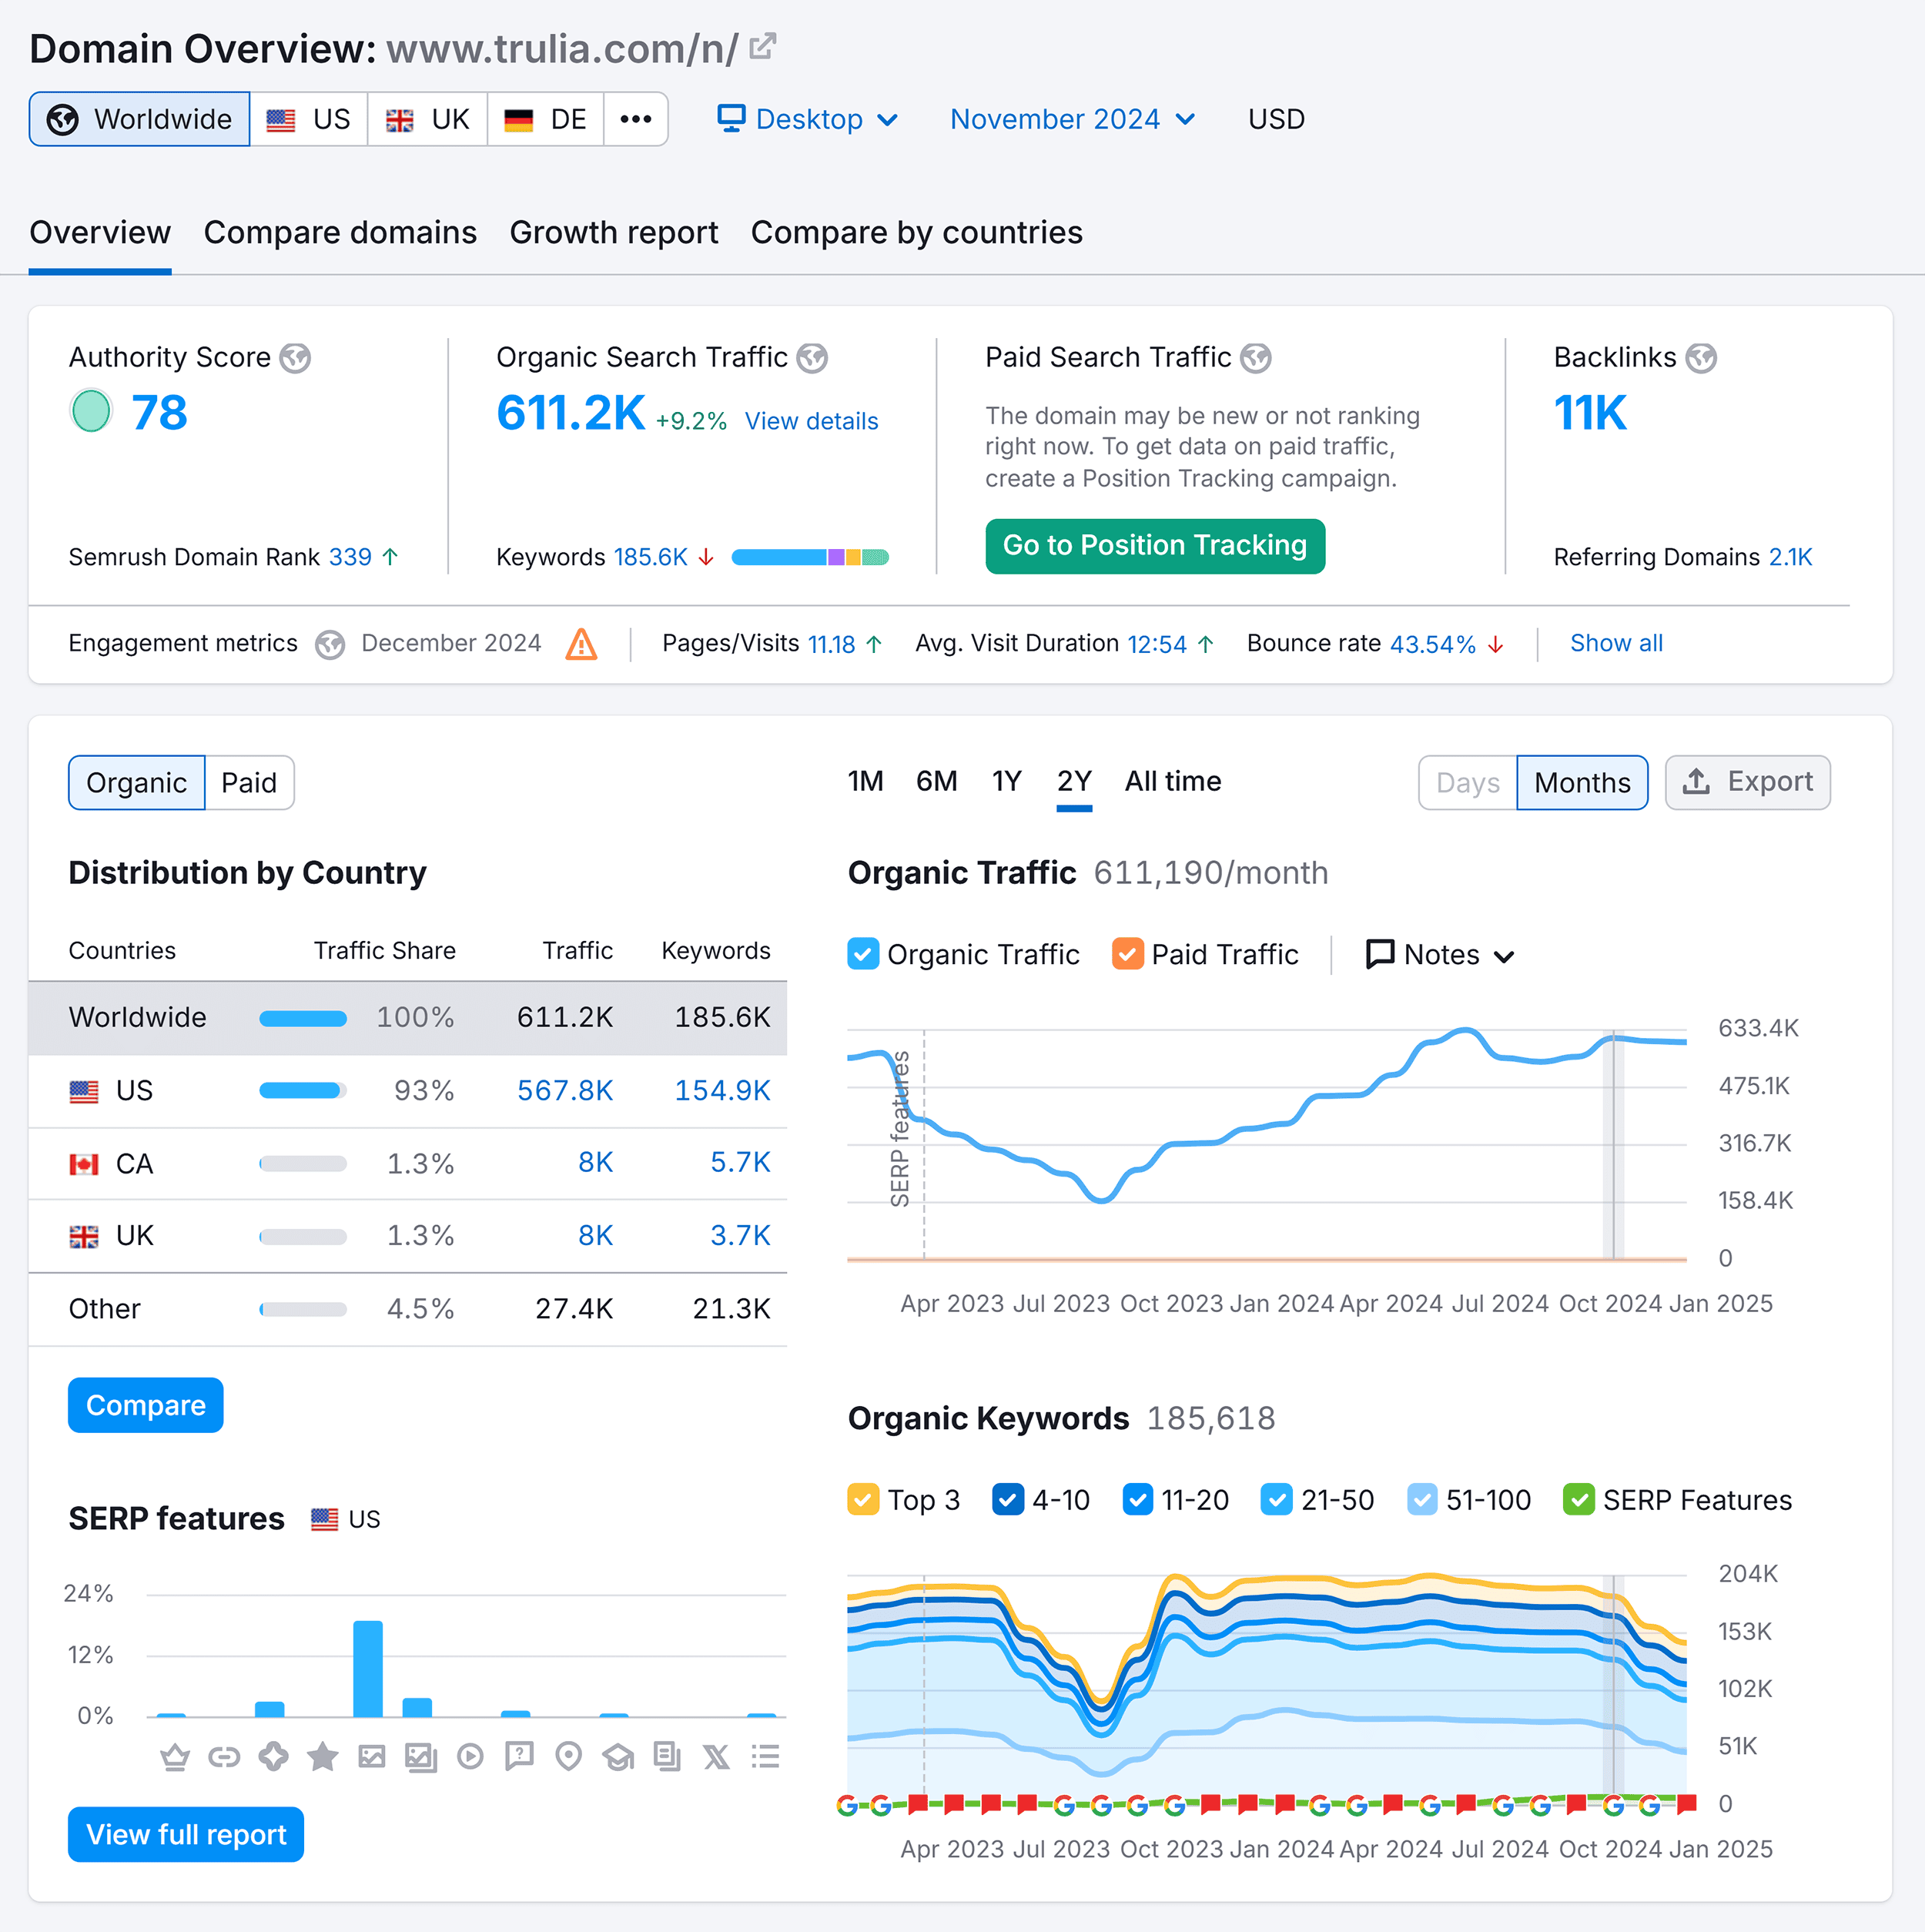1925x1932 pixels.
Task: Click the Canada flag in the CA row
Action: tap(84, 1164)
